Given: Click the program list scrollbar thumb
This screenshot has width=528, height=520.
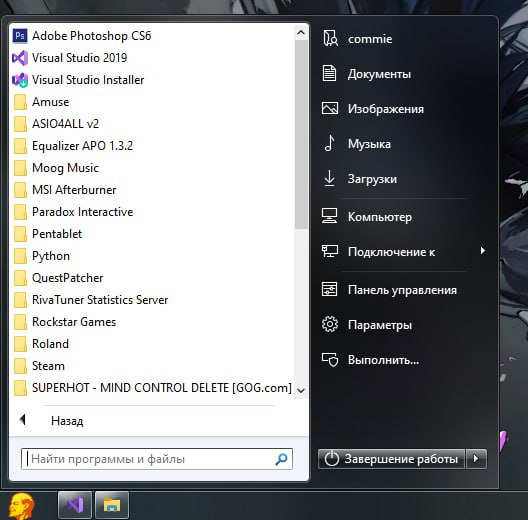Looking at the screenshot, I should tap(301, 135).
